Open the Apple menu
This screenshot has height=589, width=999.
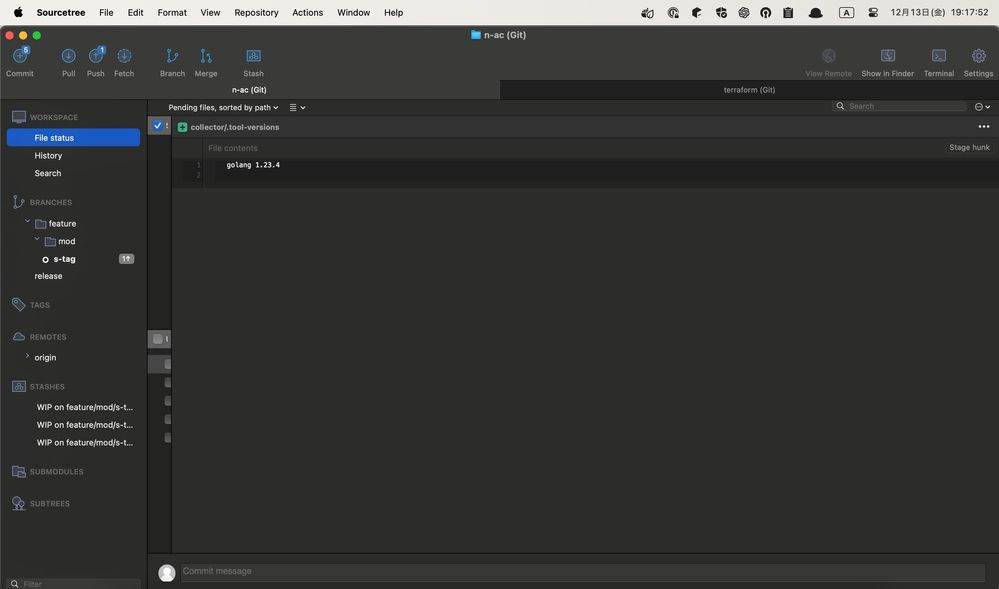pyautogui.click(x=18, y=12)
